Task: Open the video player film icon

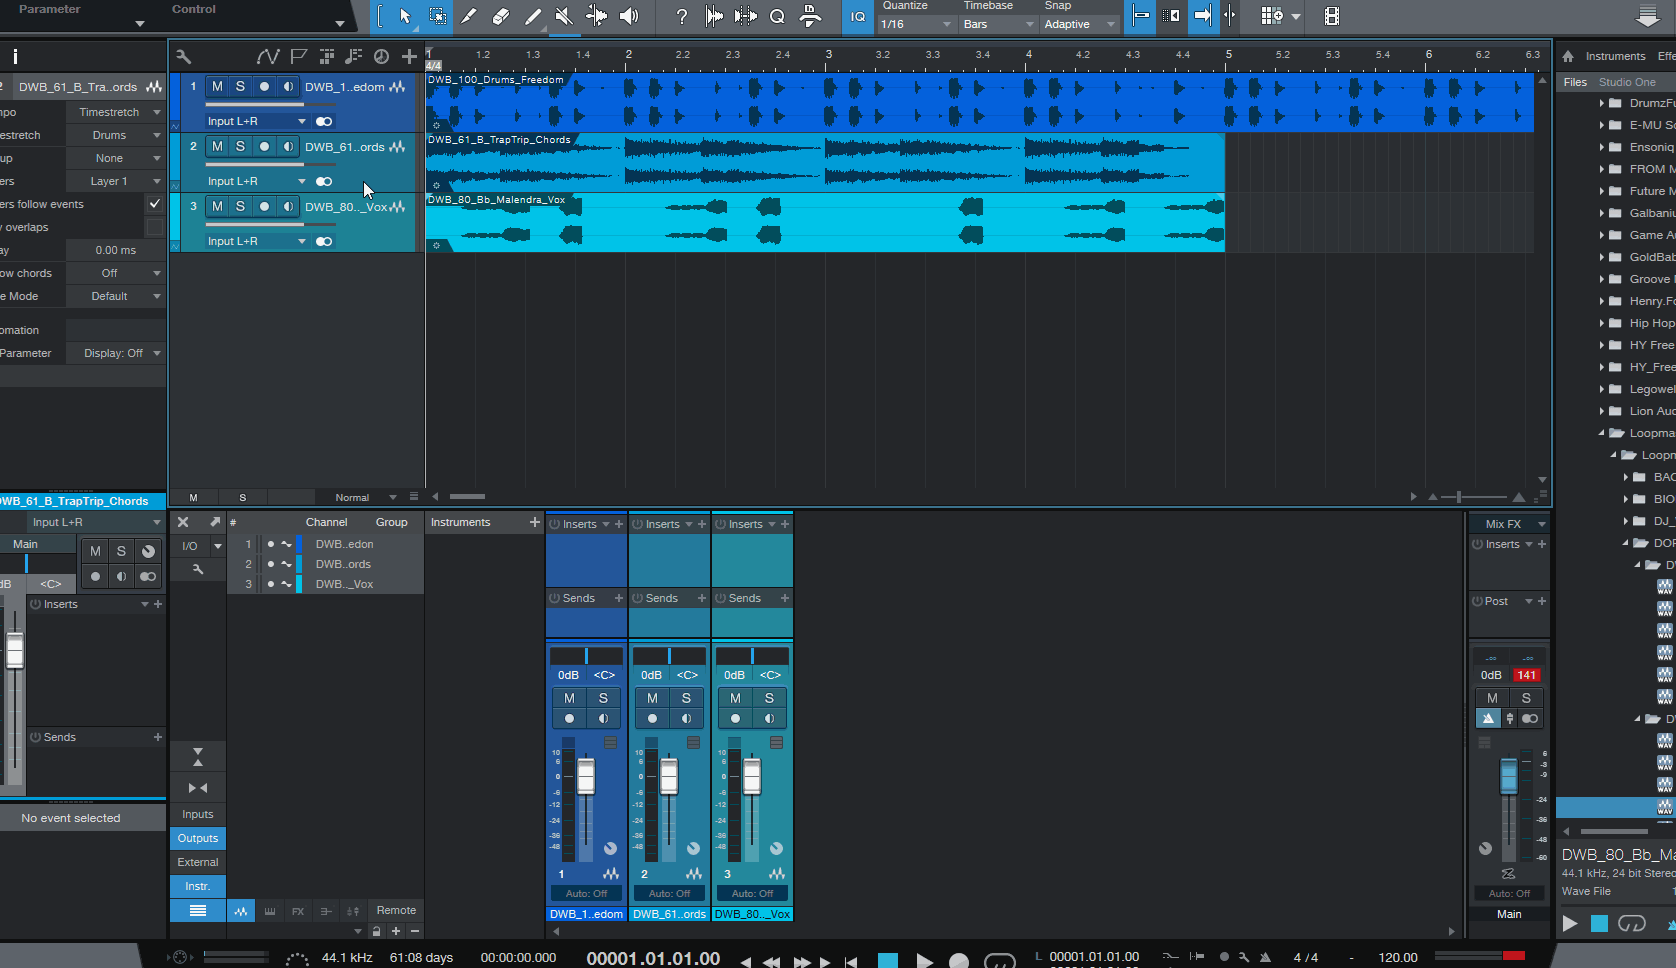Action: tap(1331, 16)
